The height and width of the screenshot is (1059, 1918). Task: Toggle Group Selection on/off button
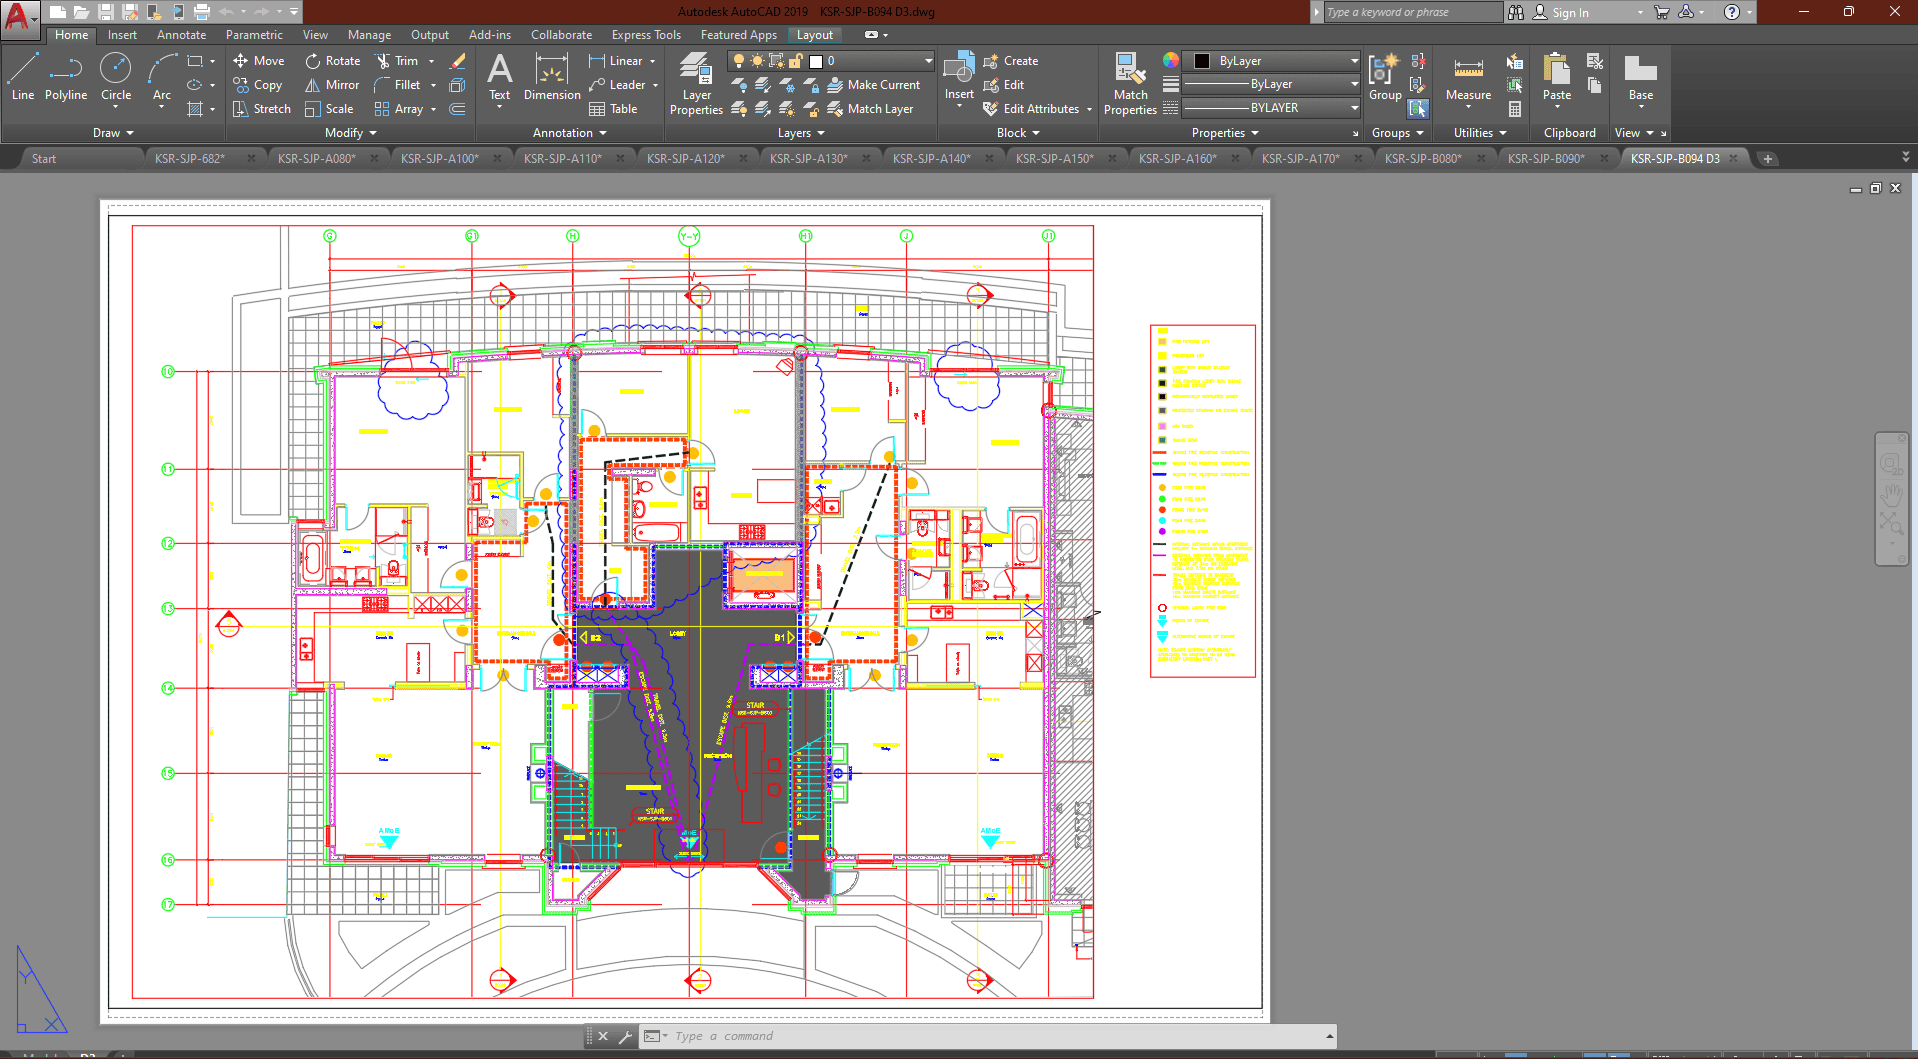click(1418, 108)
